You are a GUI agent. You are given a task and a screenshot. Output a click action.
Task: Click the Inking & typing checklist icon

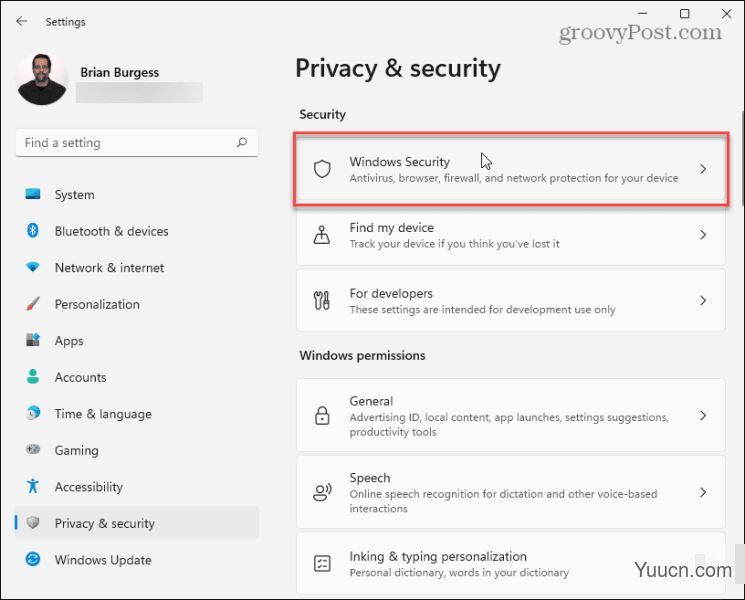[x=322, y=563]
